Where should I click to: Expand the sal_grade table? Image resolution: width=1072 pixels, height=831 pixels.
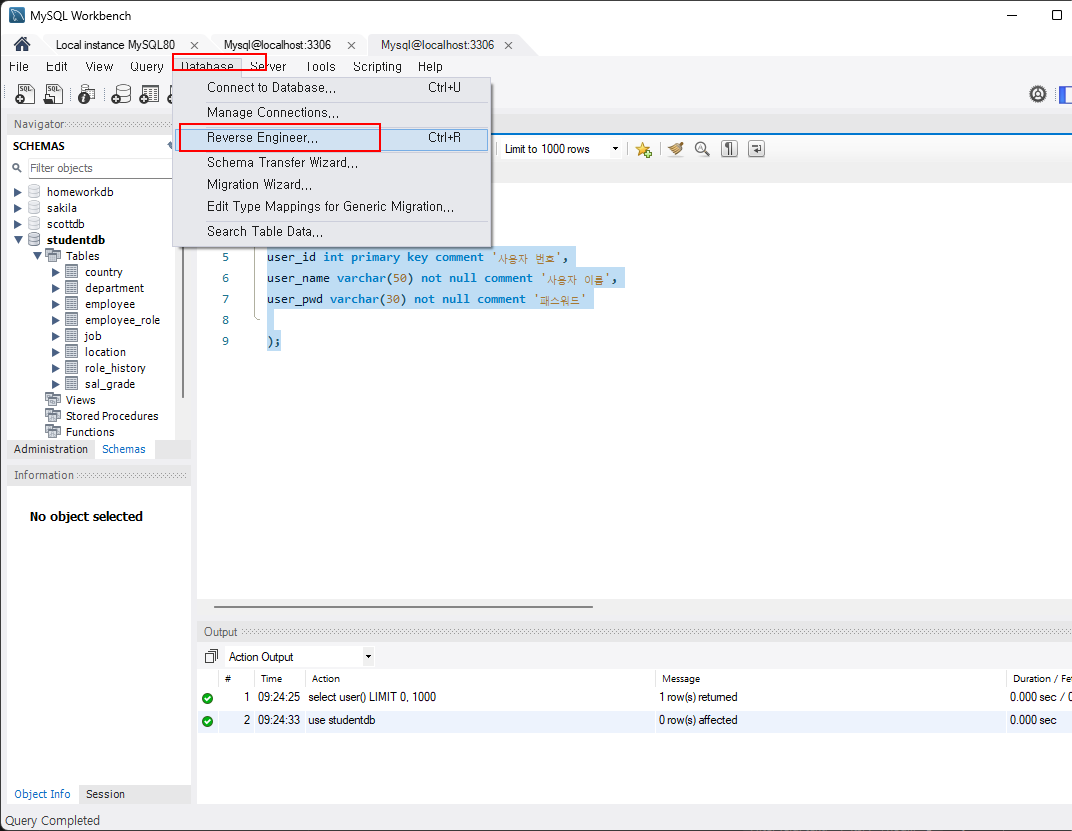[56, 384]
